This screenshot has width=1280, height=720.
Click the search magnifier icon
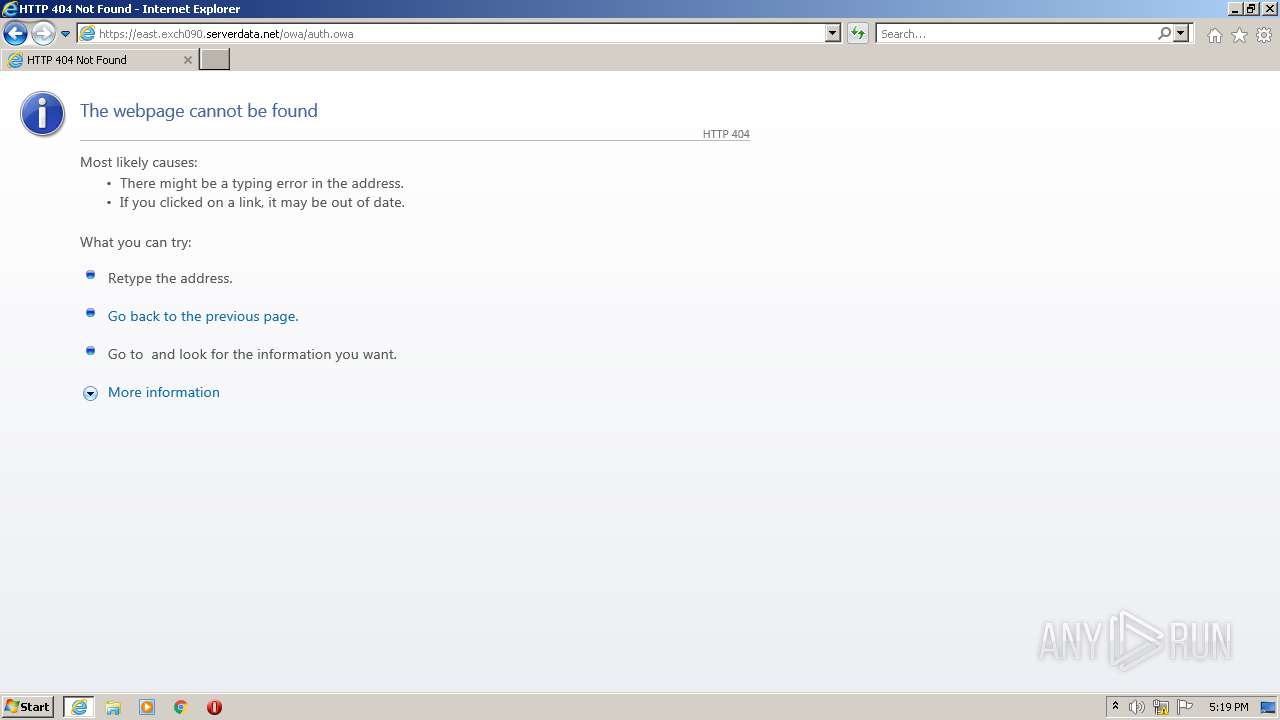pos(1164,34)
